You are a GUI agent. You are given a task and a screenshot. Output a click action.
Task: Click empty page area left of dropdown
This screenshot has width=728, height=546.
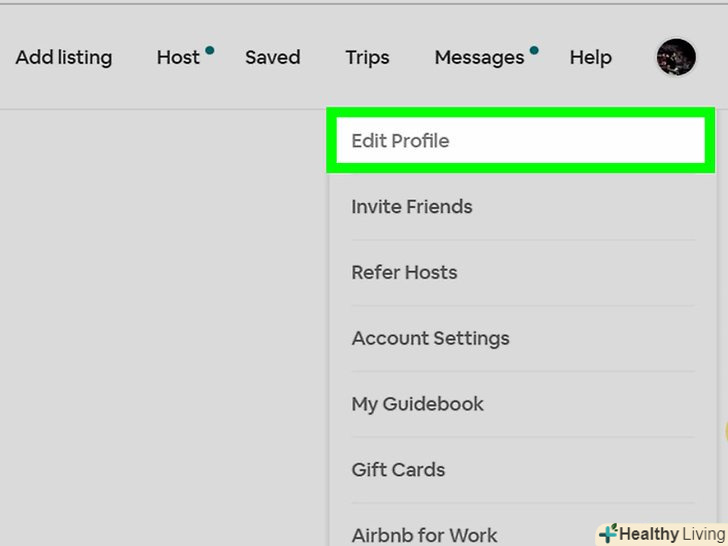(x=160, y=320)
